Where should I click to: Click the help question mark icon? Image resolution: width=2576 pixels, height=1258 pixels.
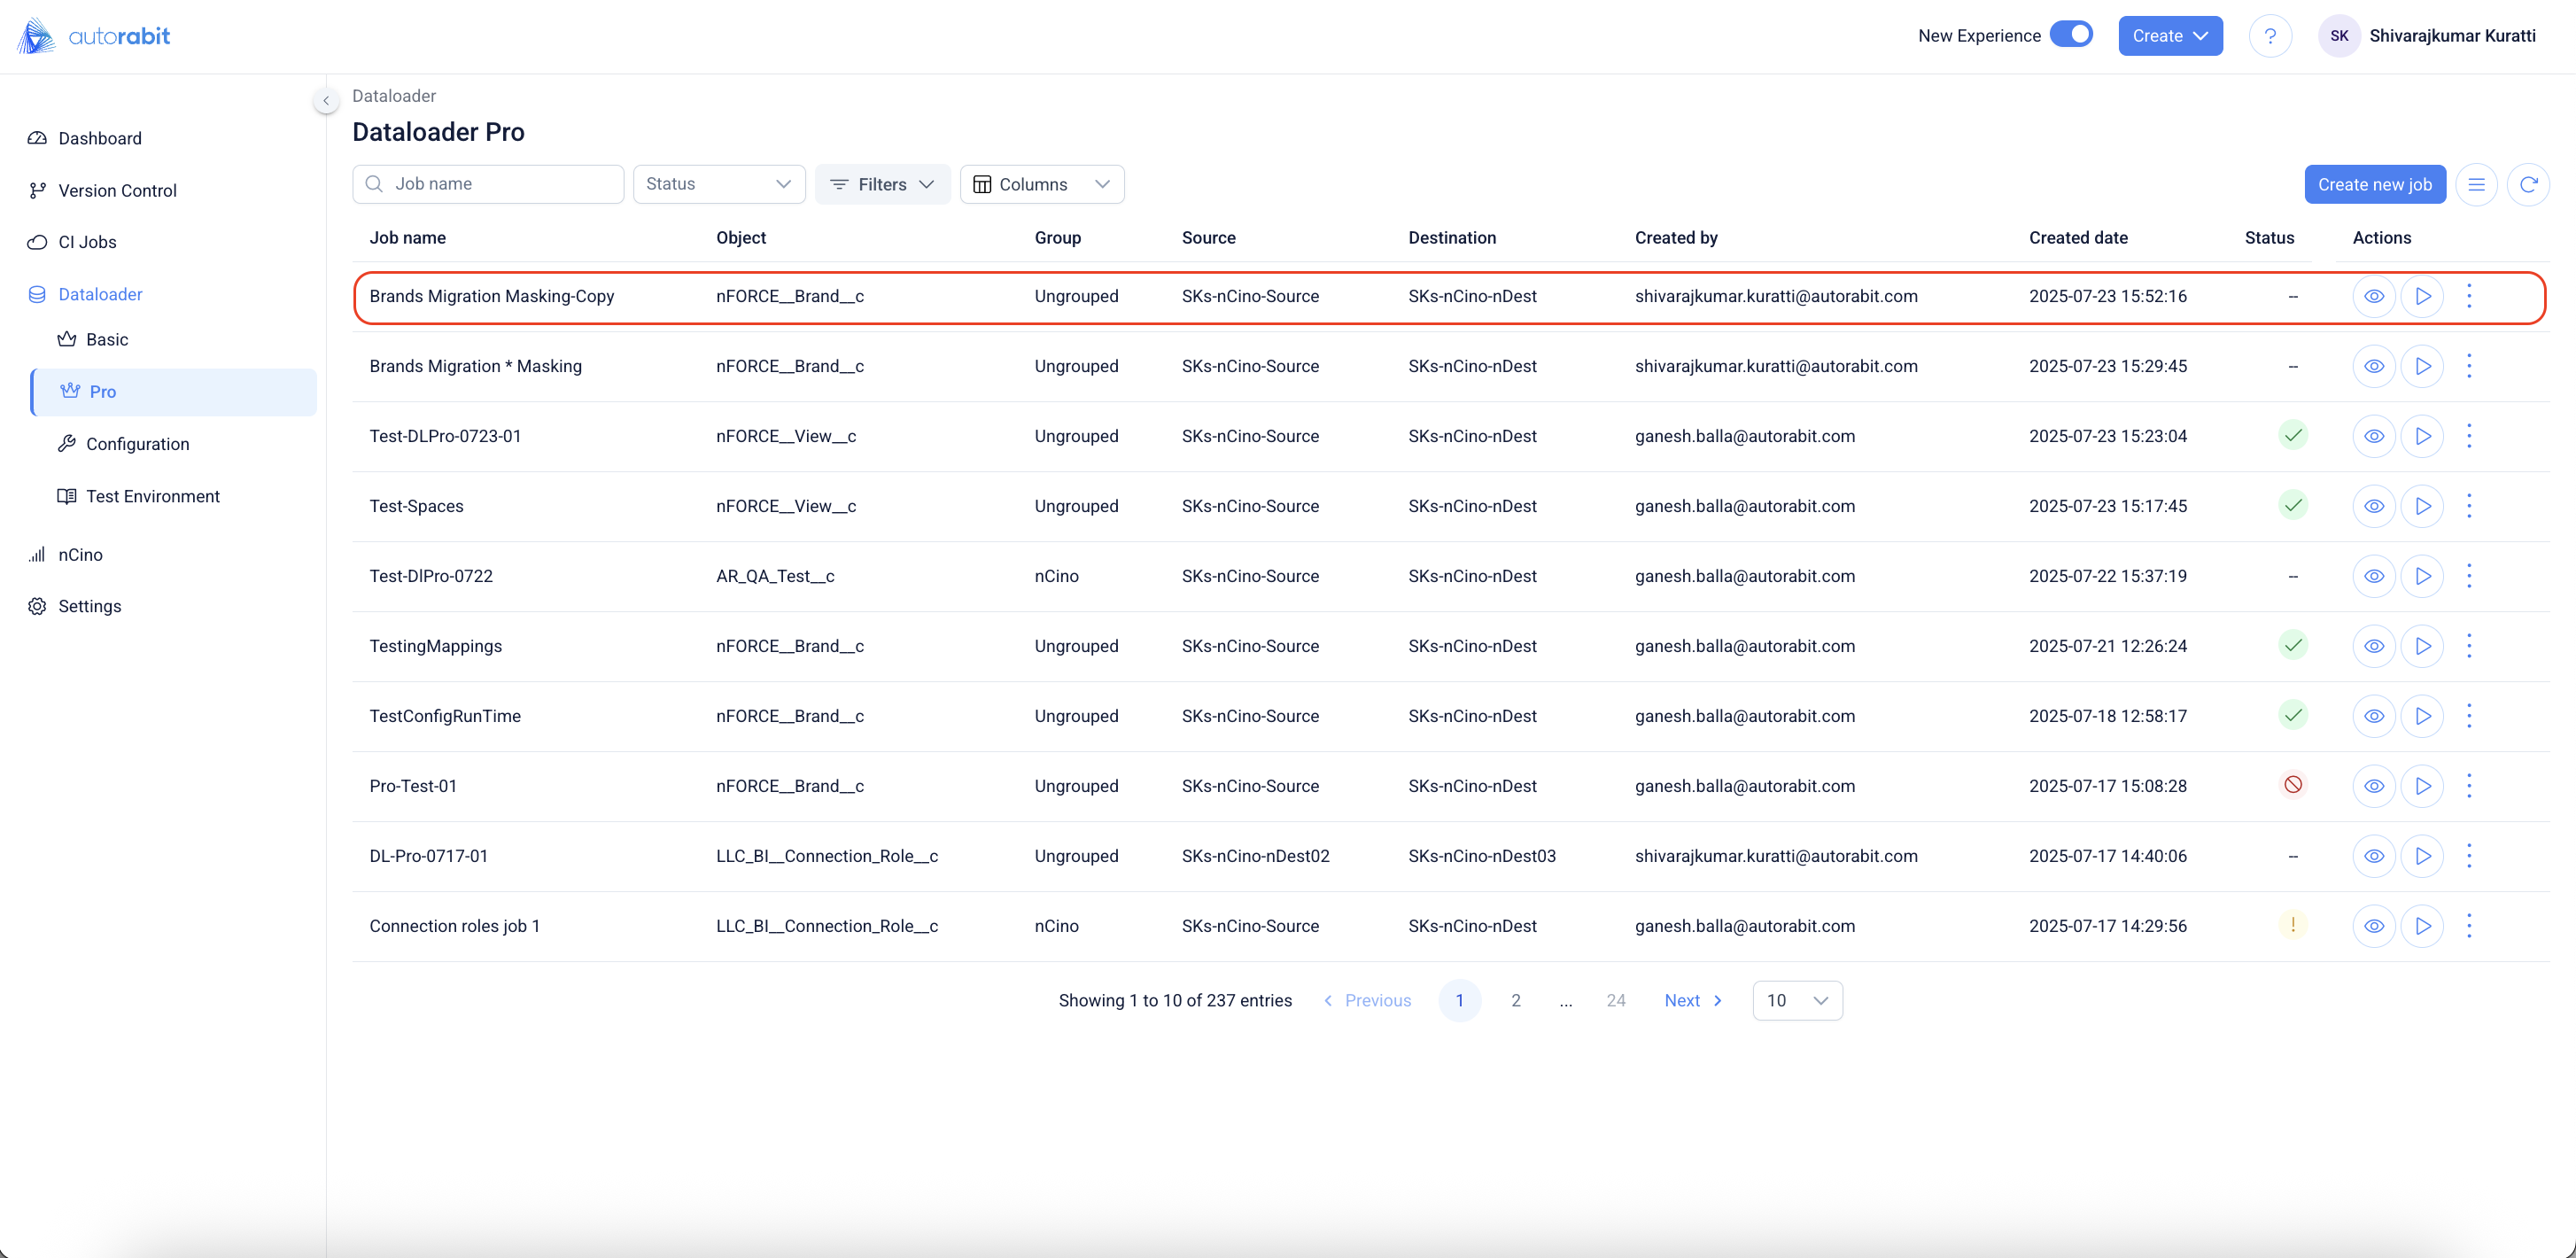[2270, 37]
